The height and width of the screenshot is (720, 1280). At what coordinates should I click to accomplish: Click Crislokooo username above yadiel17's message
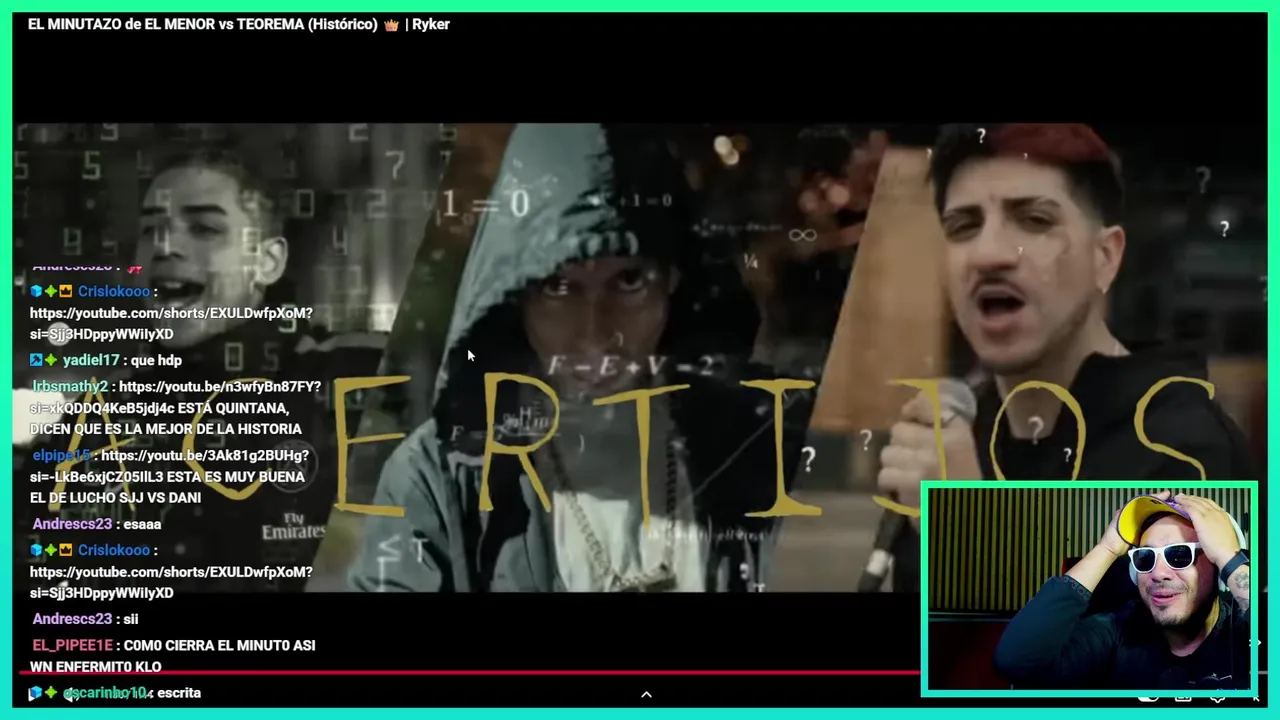(x=114, y=291)
